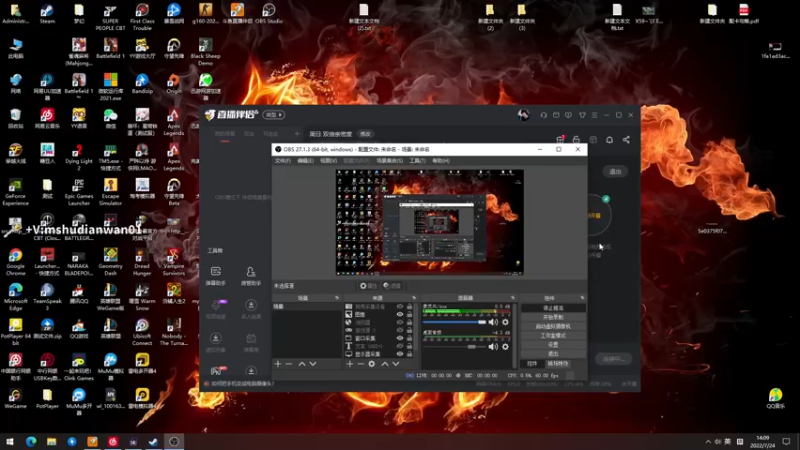Open the Windows Start menu
Image resolution: width=800 pixels, height=450 pixels.
[10, 441]
